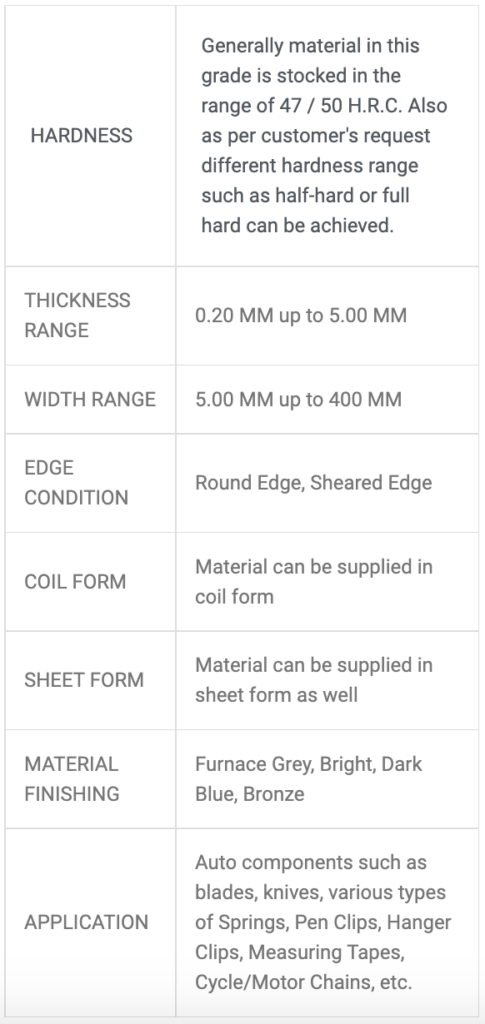Click the Cycle/Motor Chains text line
This screenshot has width=485, height=1024.
click(x=304, y=982)
